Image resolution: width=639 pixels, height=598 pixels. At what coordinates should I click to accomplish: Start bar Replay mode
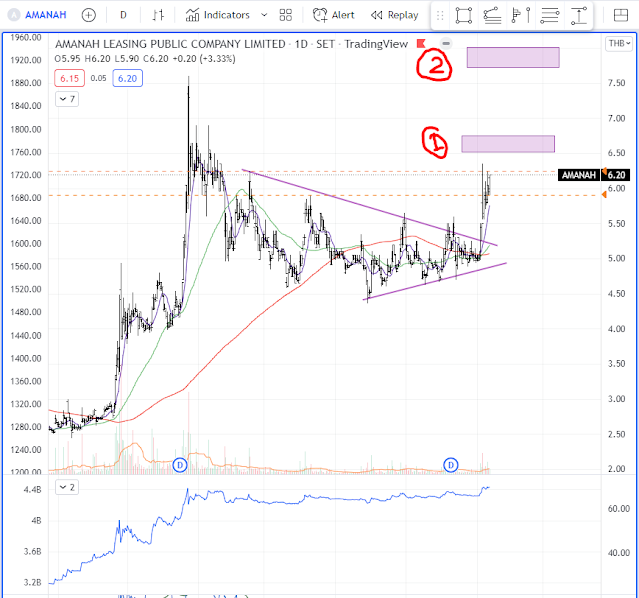click(x=394, y=15)
